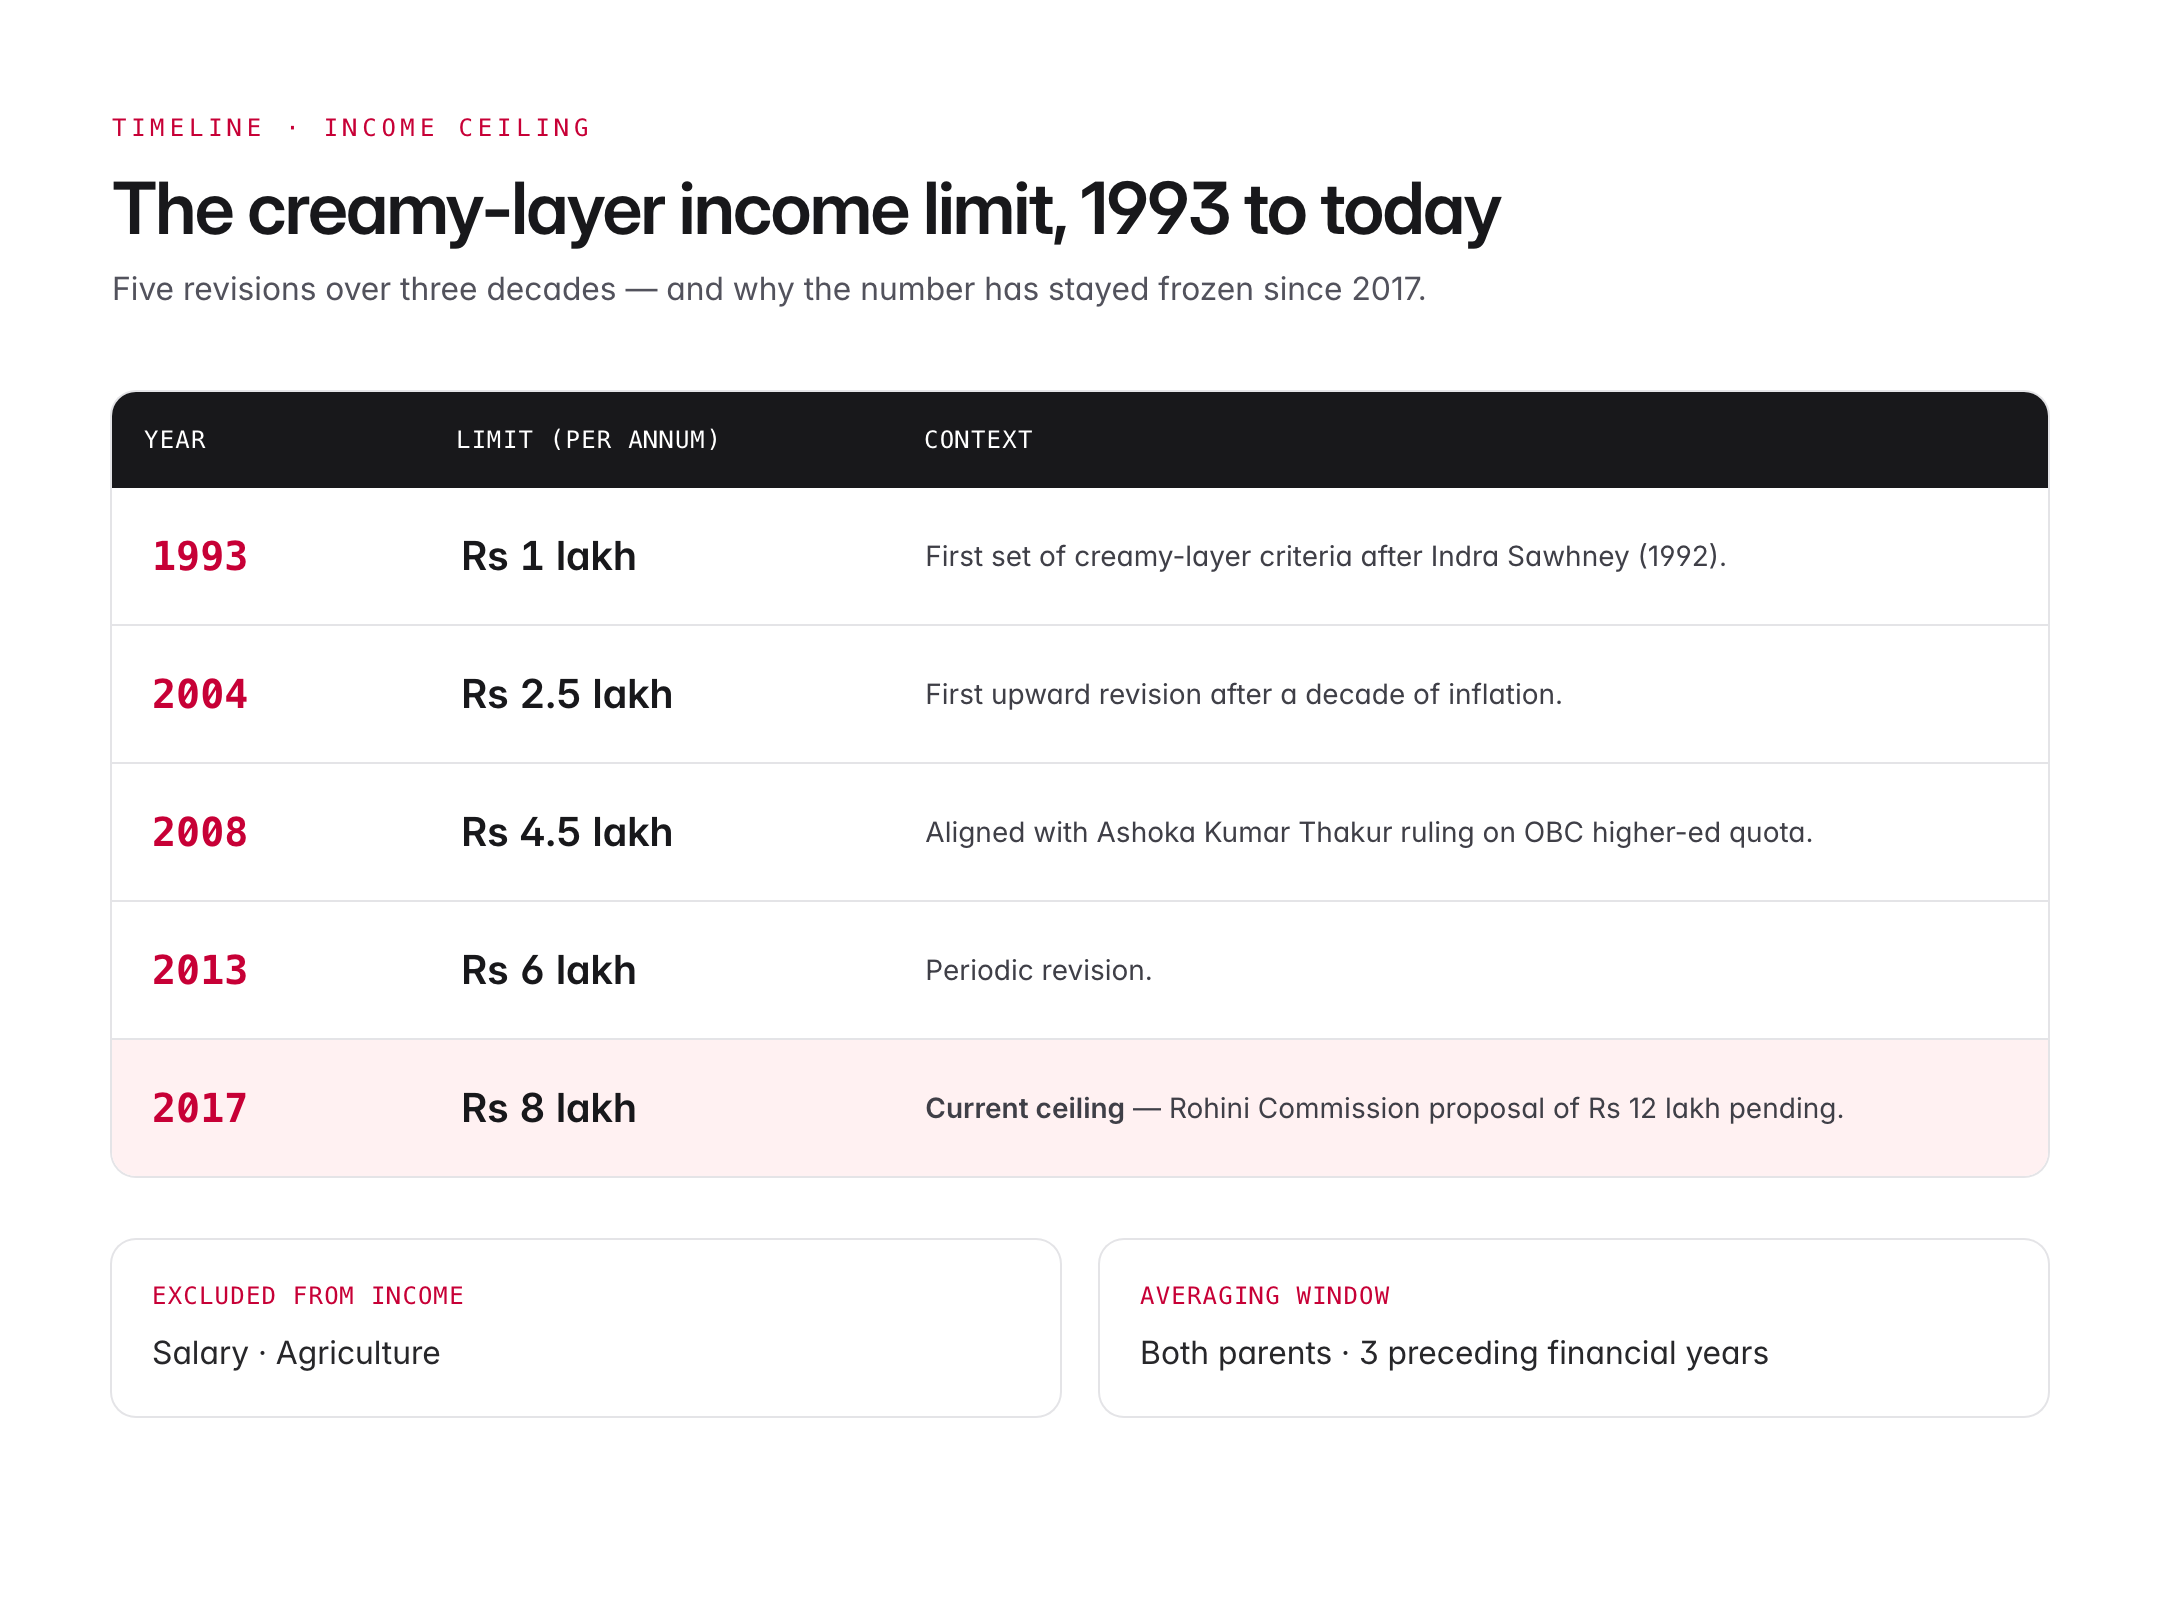This screenshot has height=1600, width=2160.
Task: Click the TIMELINE · INCOME CEILING label
Action: [352, 128]
